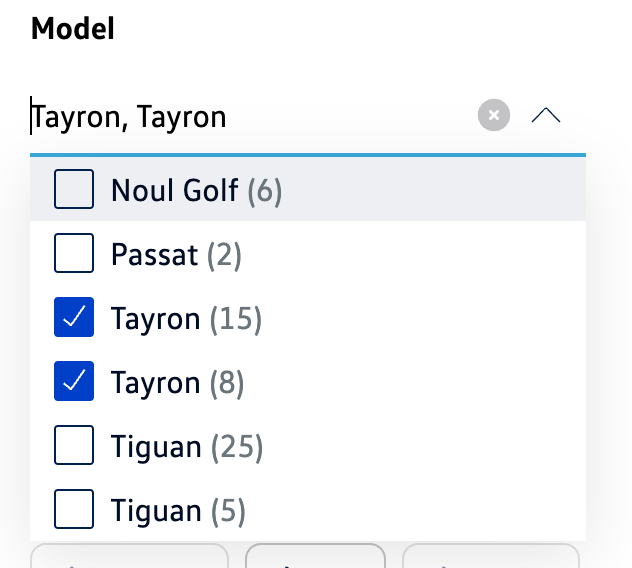This screenshot has width=632, height=568.
Task: Enable the Tiguan (25) checkbox
Action: tap(74, 446)
